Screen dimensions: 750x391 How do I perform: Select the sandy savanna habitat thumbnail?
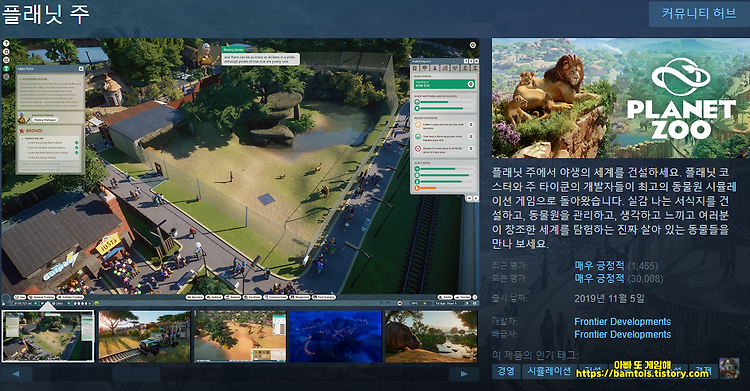click(240, 336)
